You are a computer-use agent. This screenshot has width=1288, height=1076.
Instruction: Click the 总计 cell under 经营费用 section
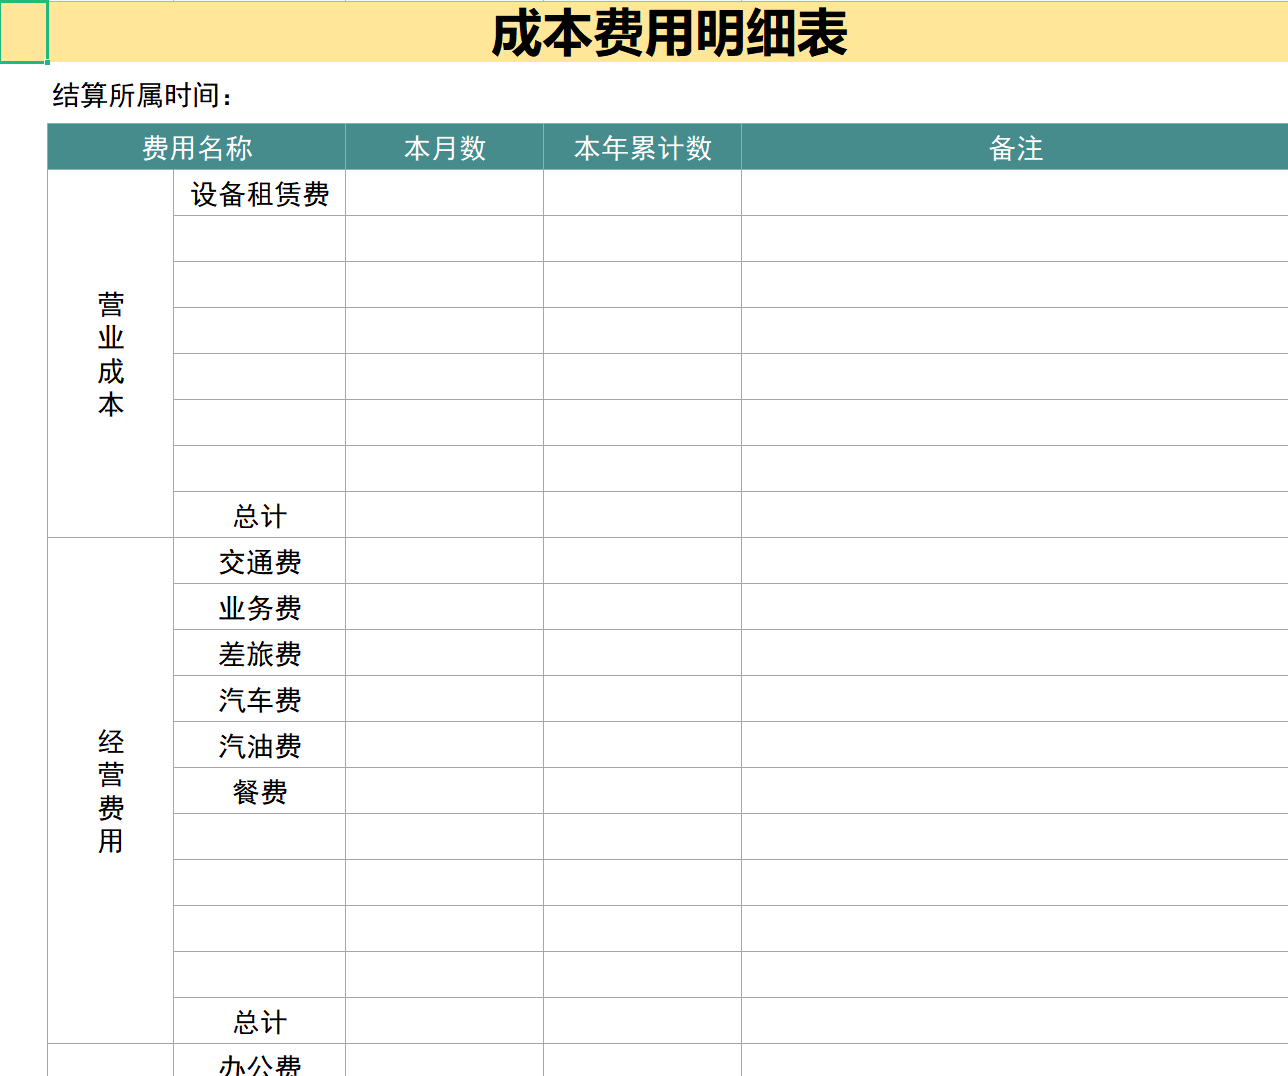[x=258, y=1022]
